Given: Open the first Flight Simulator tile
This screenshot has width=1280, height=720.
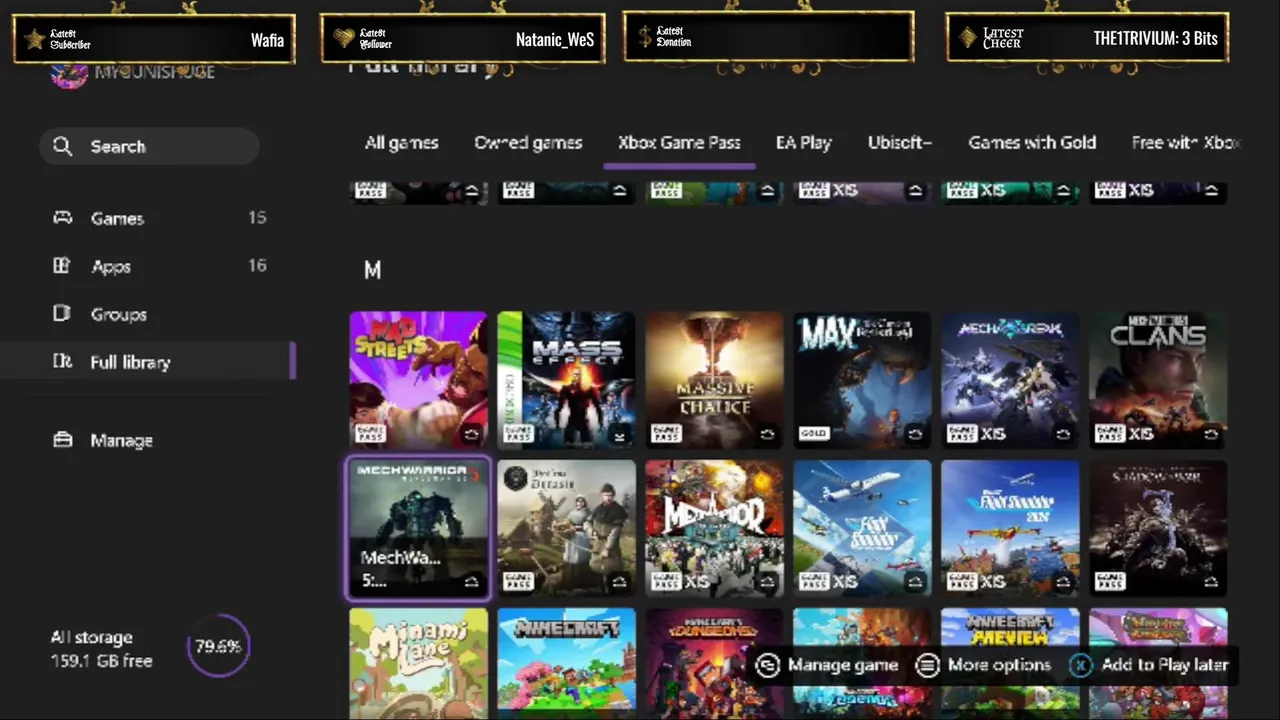Looking at the screenshot, I should tap(862, 528).
